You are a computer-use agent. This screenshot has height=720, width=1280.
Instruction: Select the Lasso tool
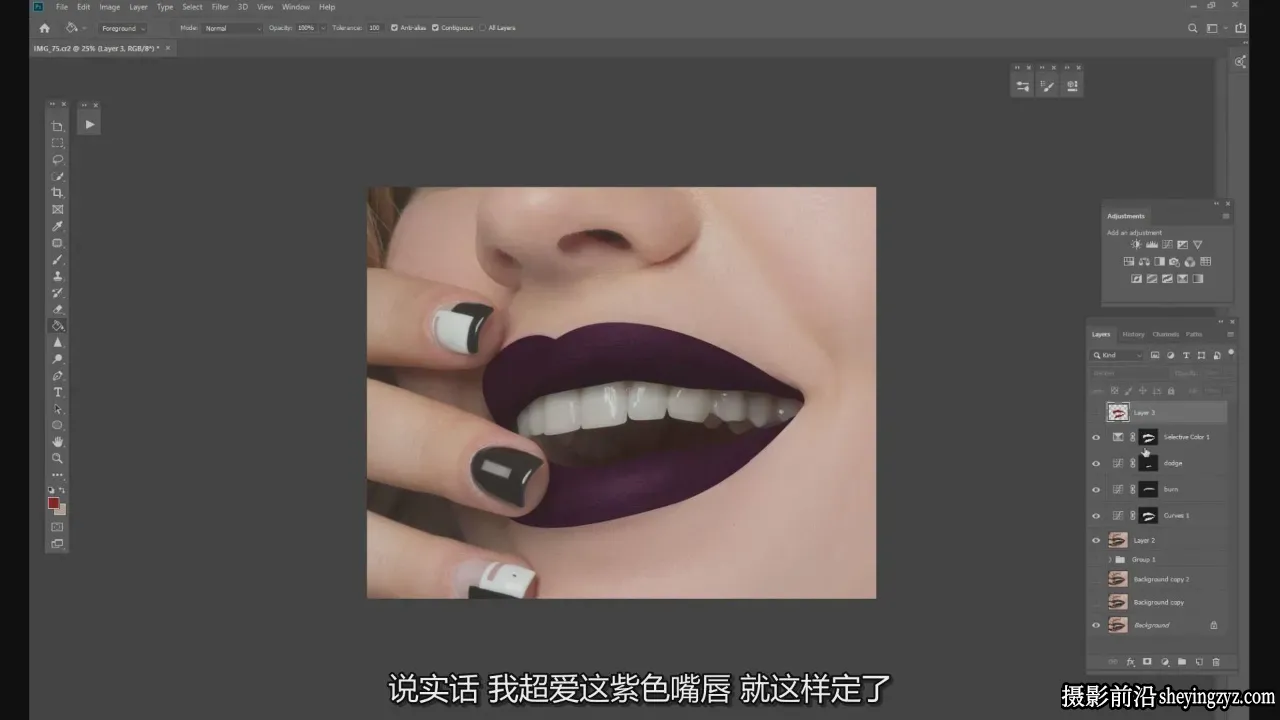[58, 160]
